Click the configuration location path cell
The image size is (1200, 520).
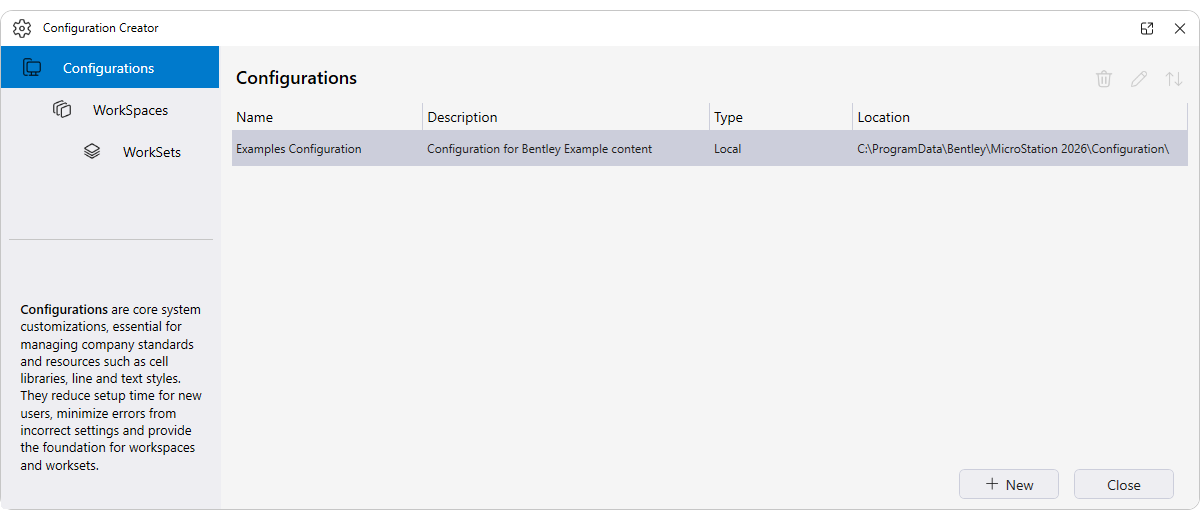[x=1013, y=149]
